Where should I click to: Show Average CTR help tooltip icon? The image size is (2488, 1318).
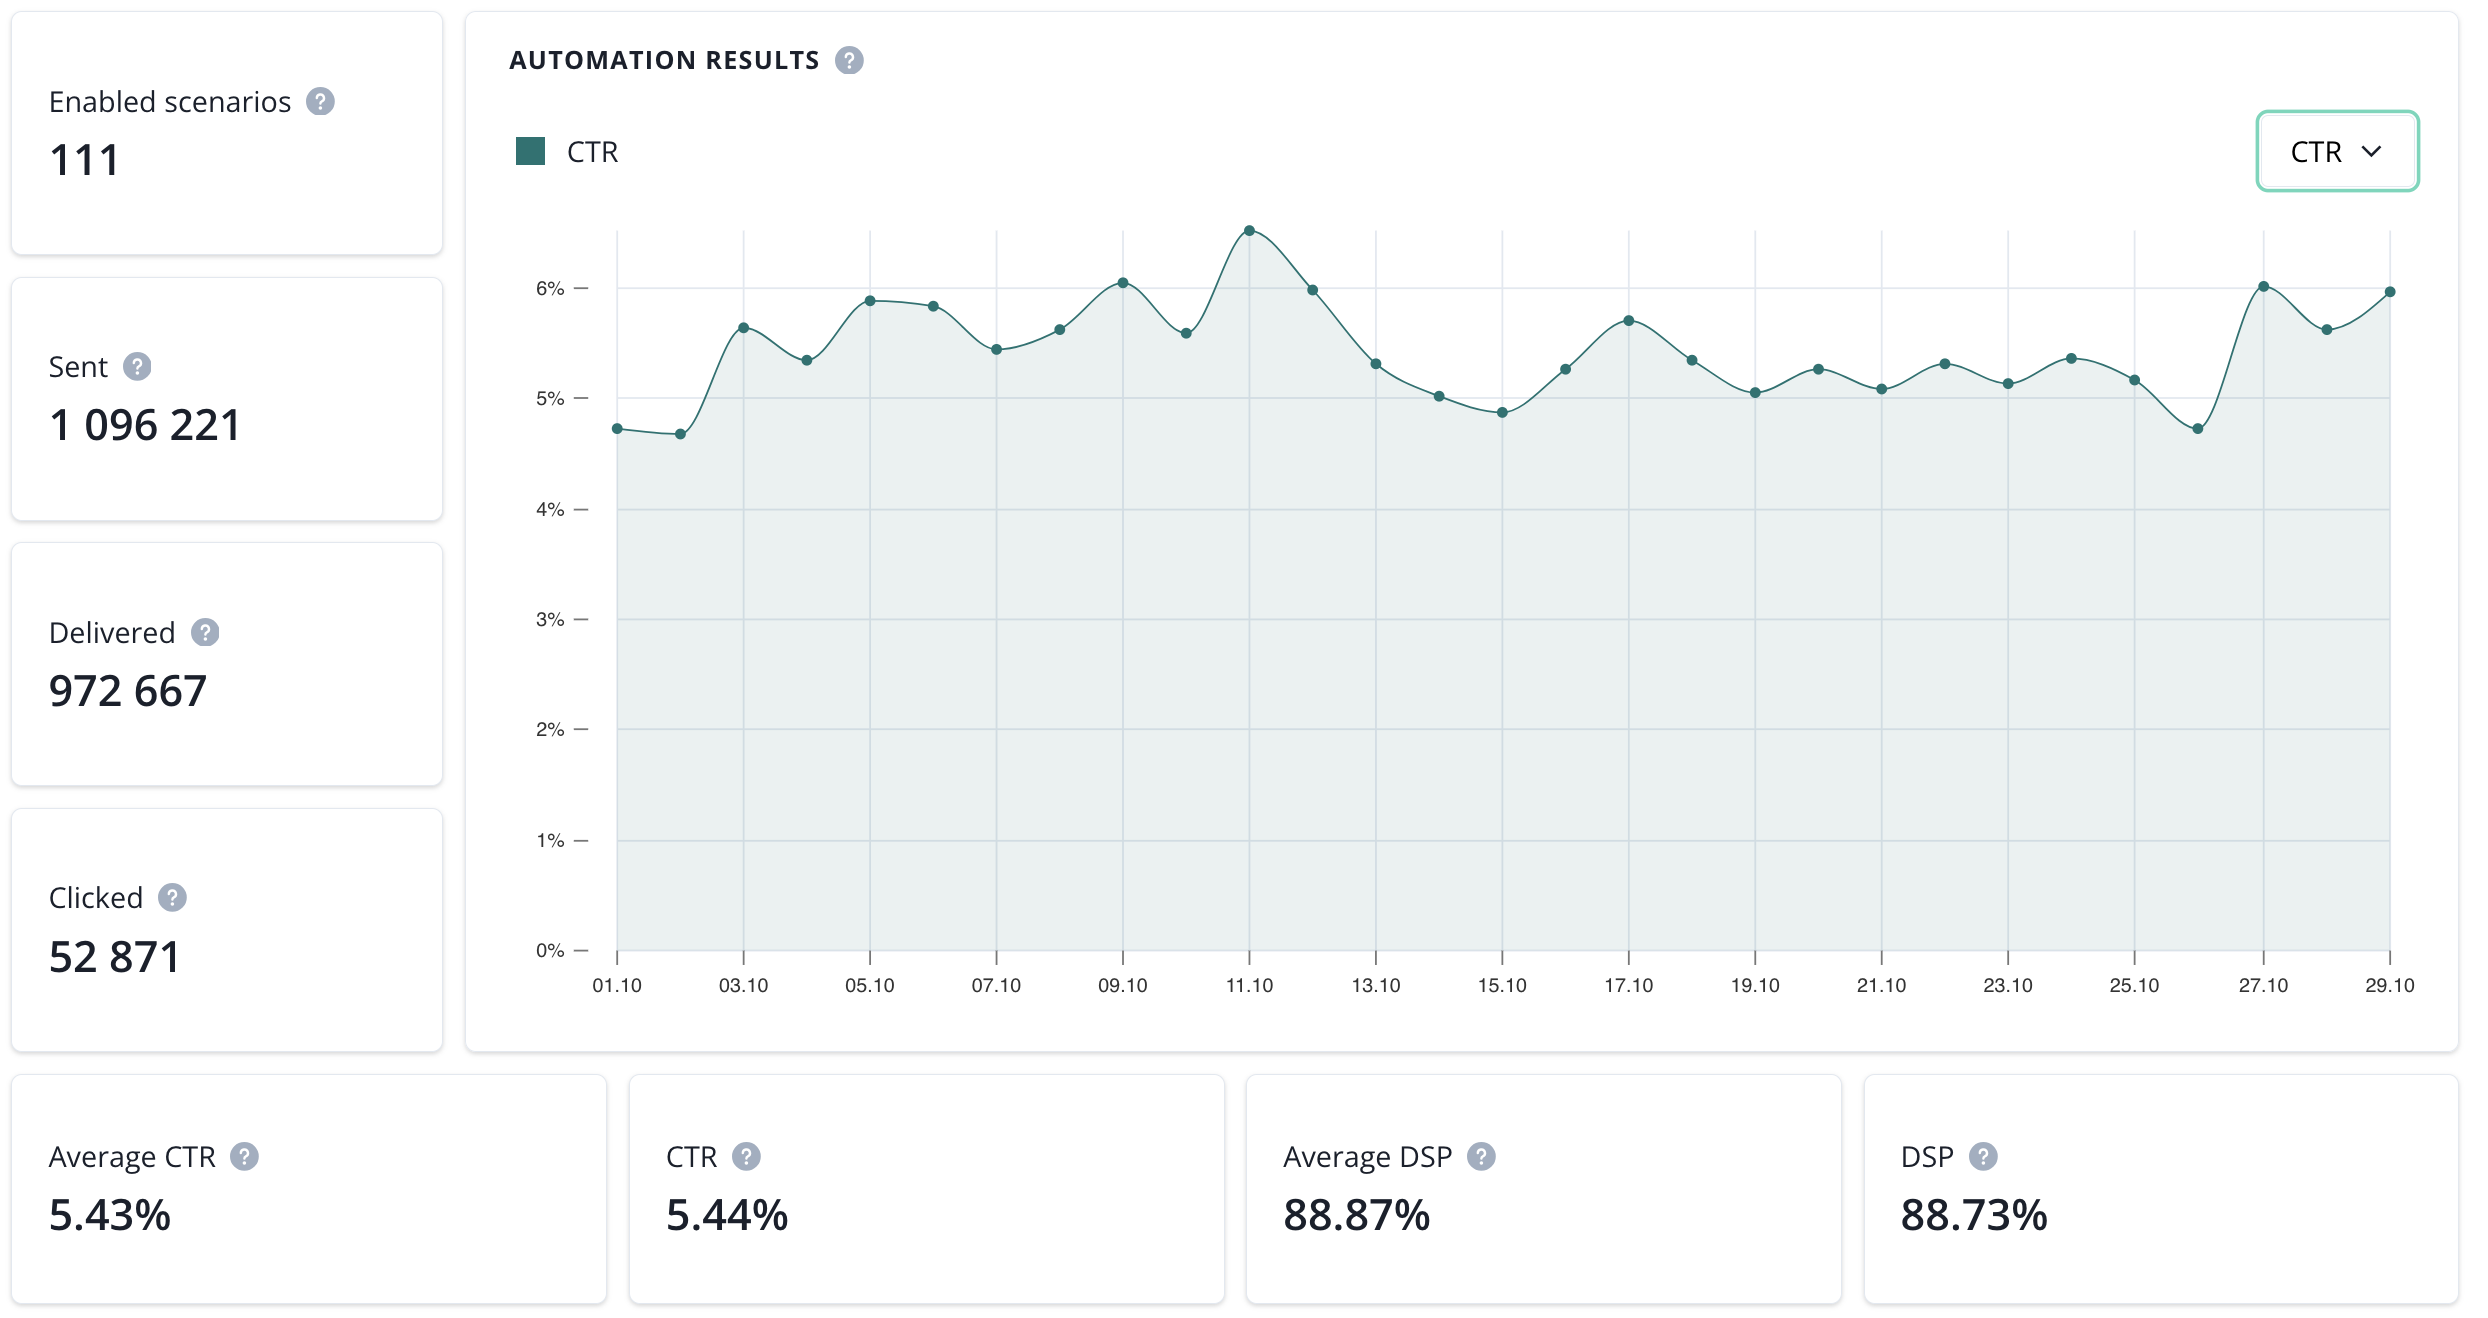pos(244,1157)
